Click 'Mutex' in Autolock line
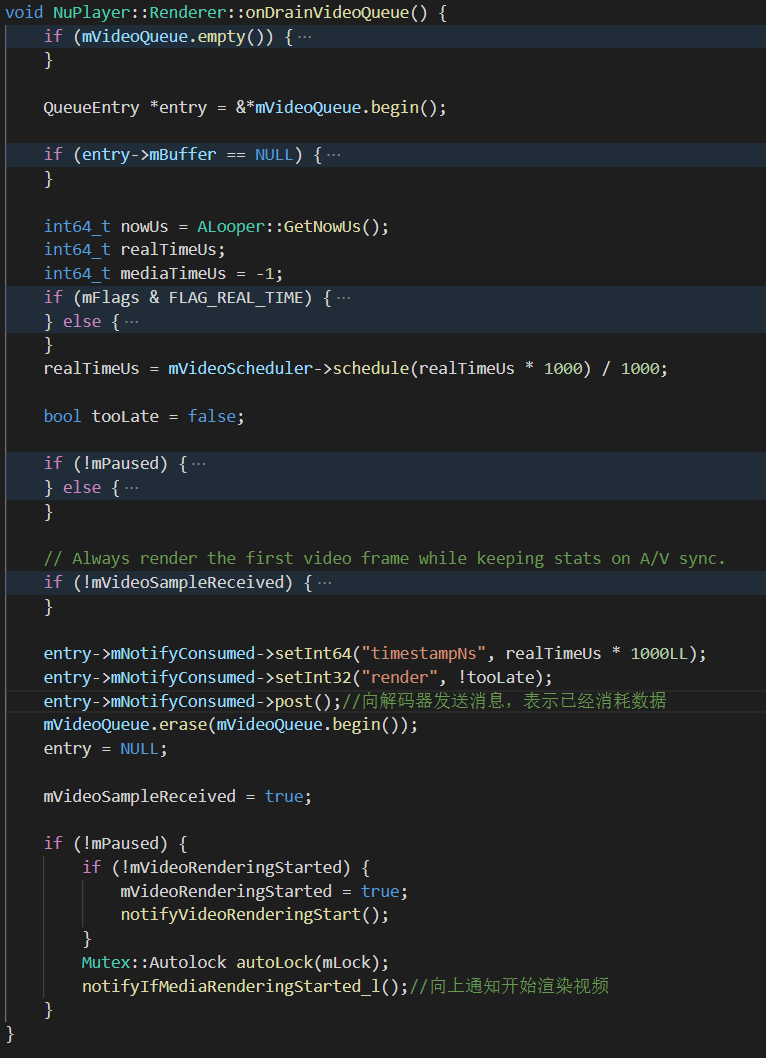 pos(105,963)
